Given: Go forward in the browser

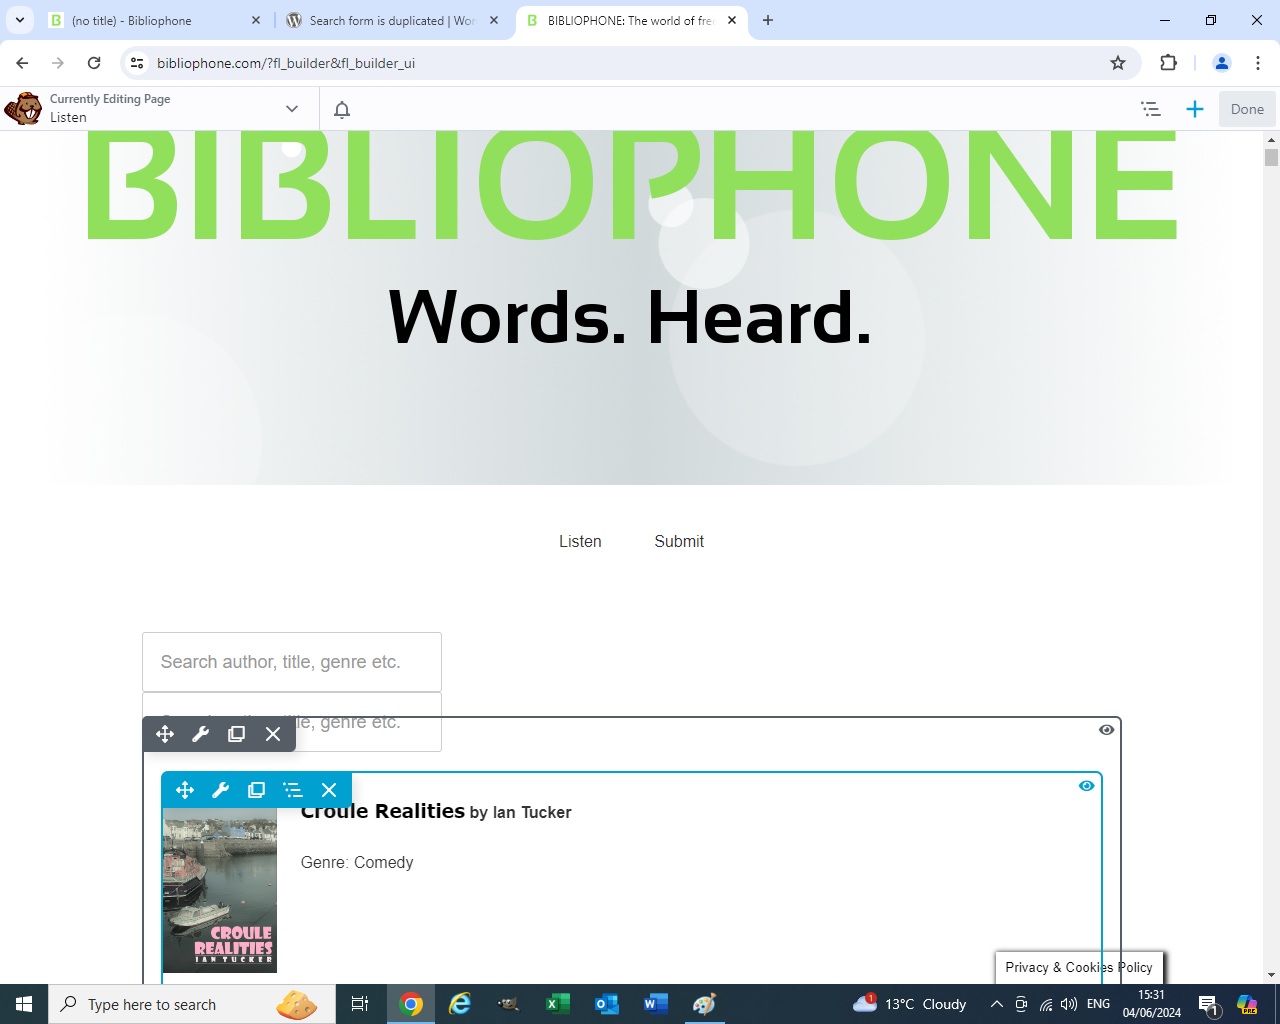Looking at the screenshot, I should [x=58, y=63].
